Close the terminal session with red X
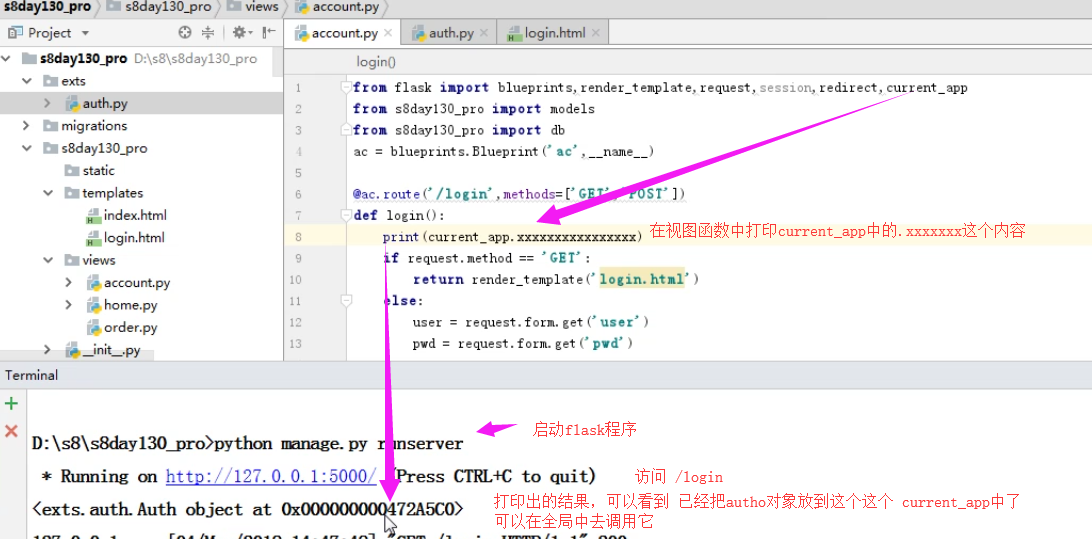The width and height of the screenshot is (1092, 539). 11,431
